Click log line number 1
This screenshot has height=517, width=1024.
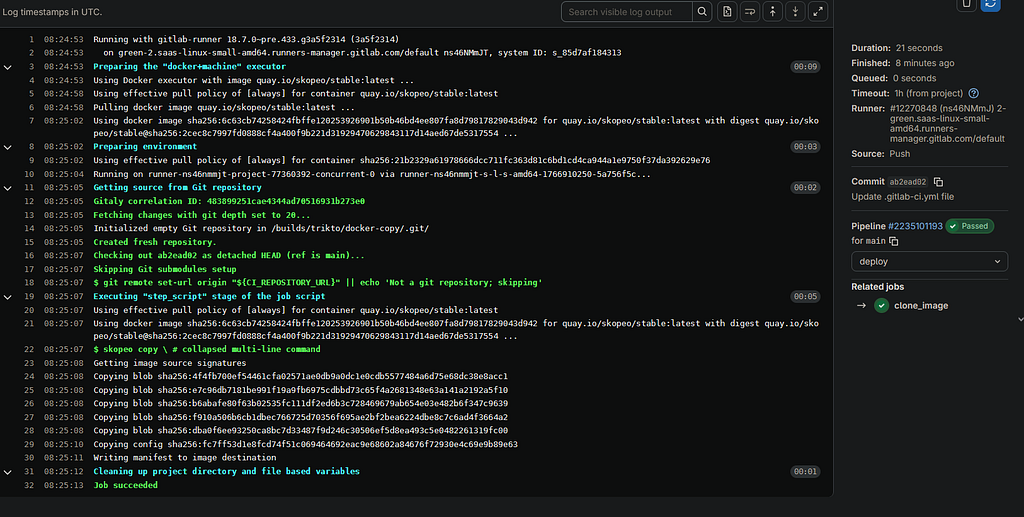pos(31,39)
